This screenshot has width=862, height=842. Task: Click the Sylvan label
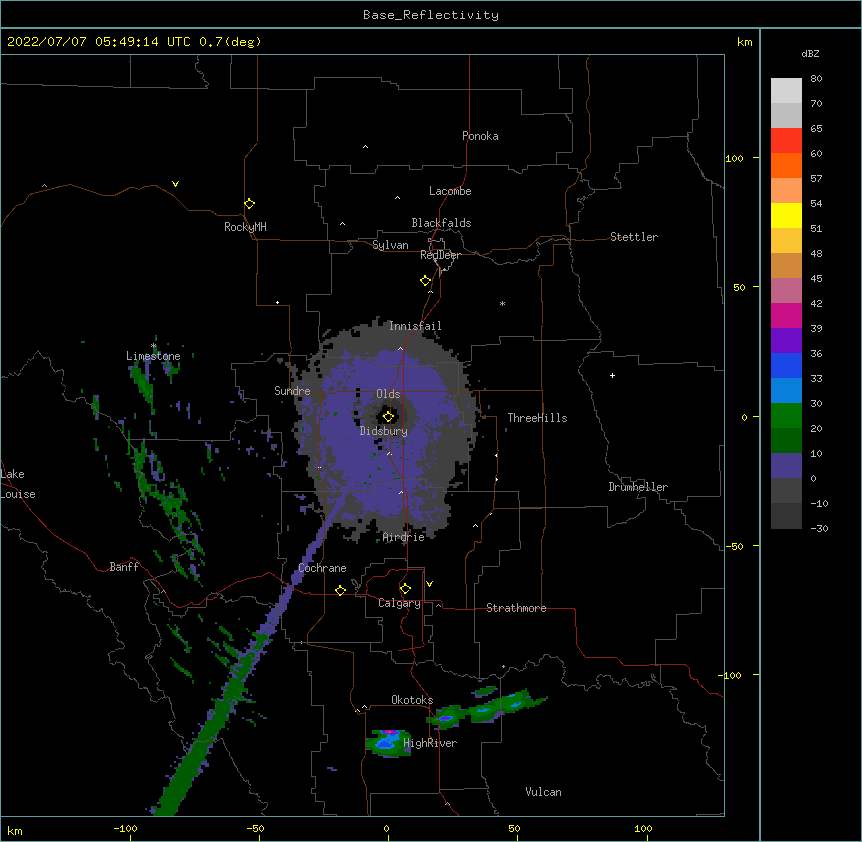390,245
